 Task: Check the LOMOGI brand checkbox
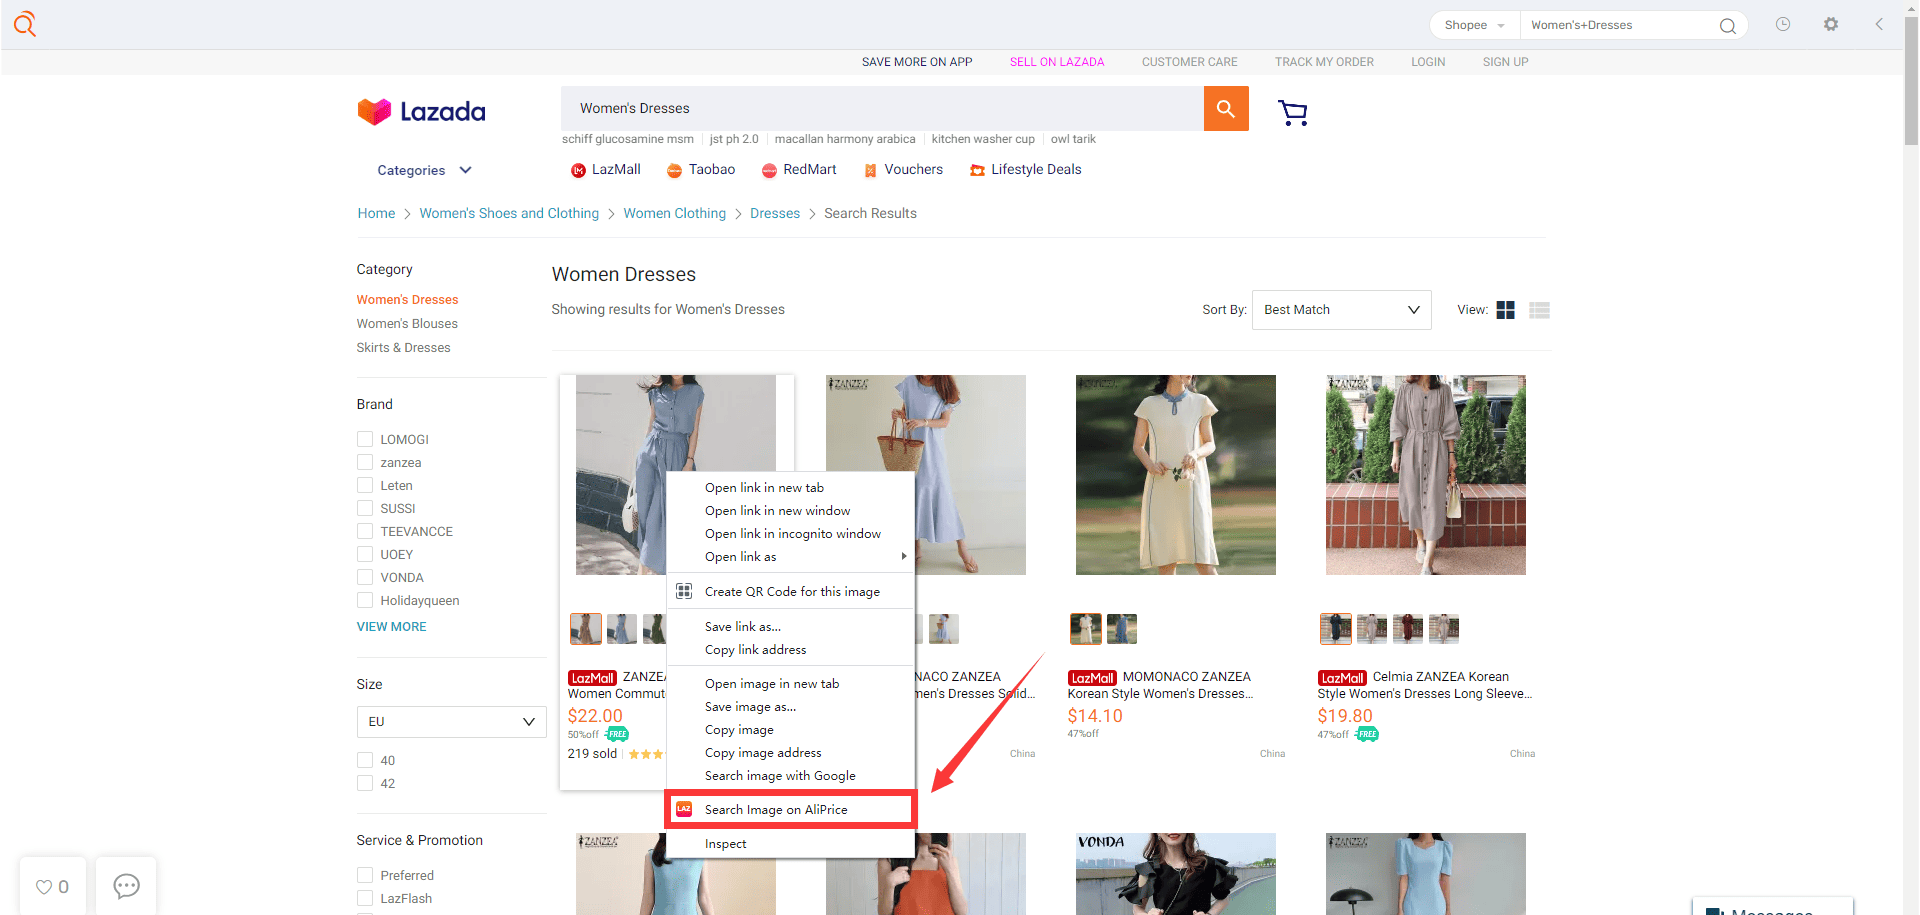[x=365, y=439]
